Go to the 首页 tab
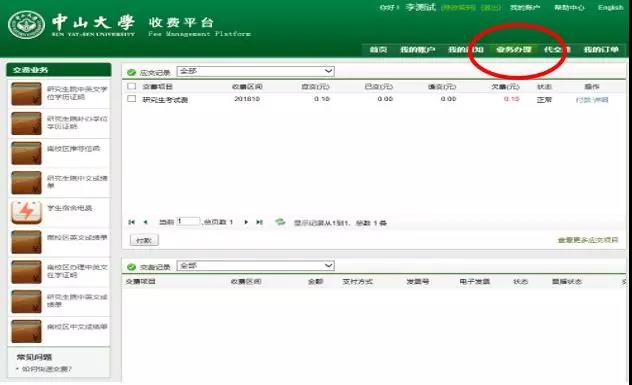632x385 pixels. pyautogui.click(x=378, y=50)
